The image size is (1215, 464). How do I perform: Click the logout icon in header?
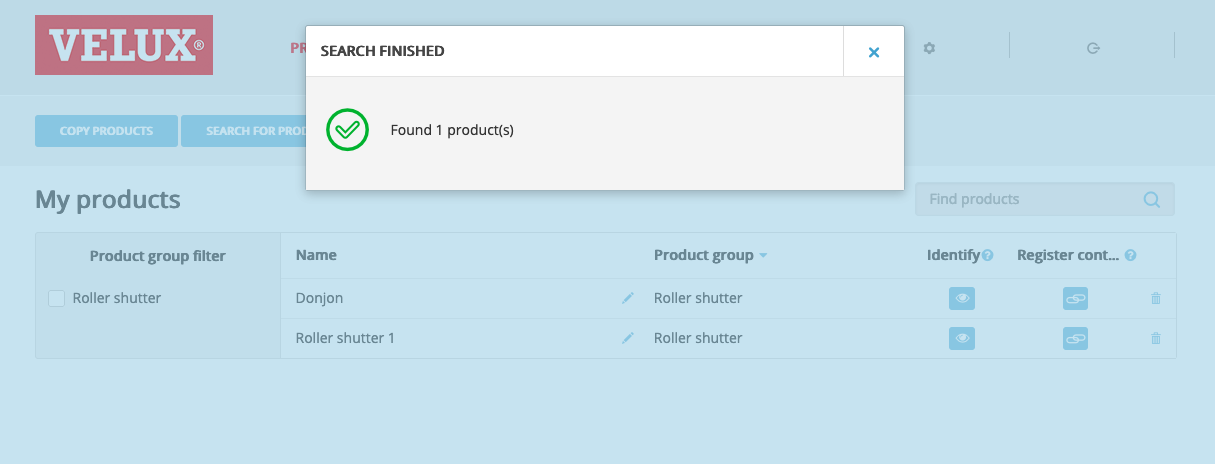[x=1093, y=48]
